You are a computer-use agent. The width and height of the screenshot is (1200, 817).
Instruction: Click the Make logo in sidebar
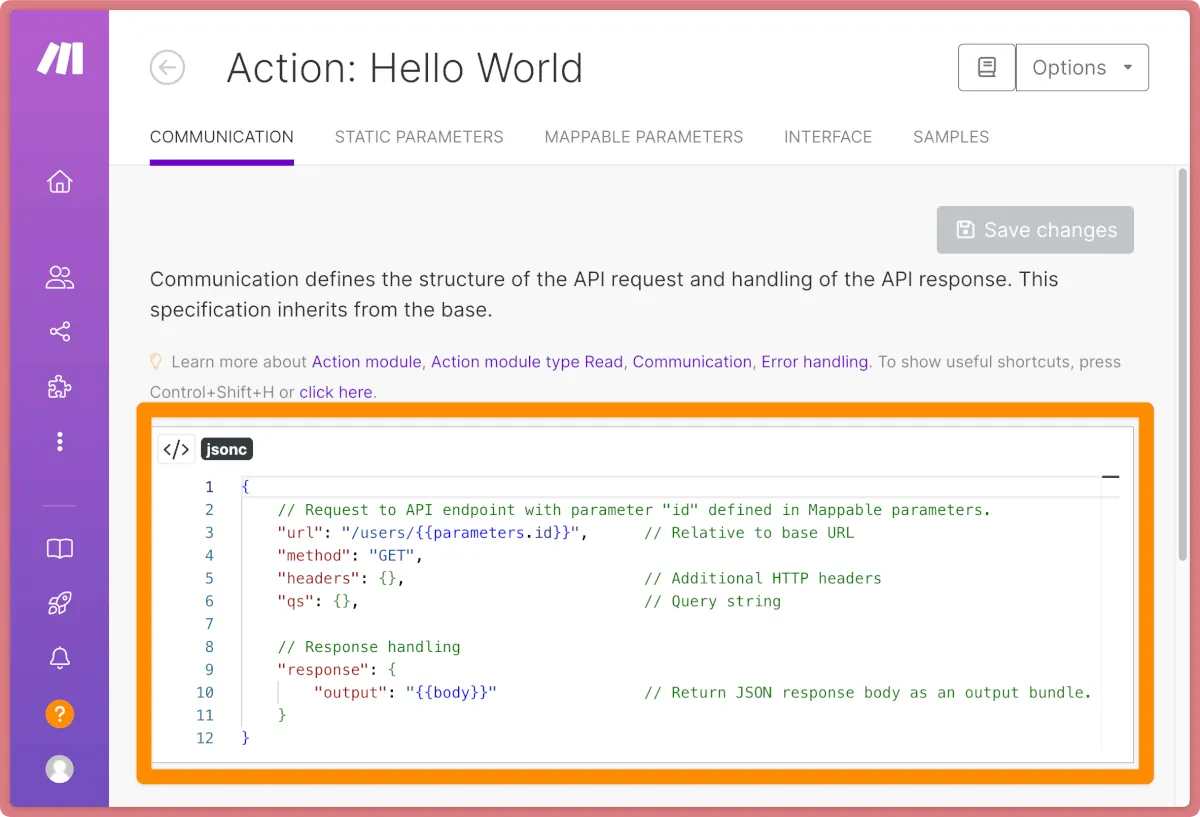(x=60, y=59)
